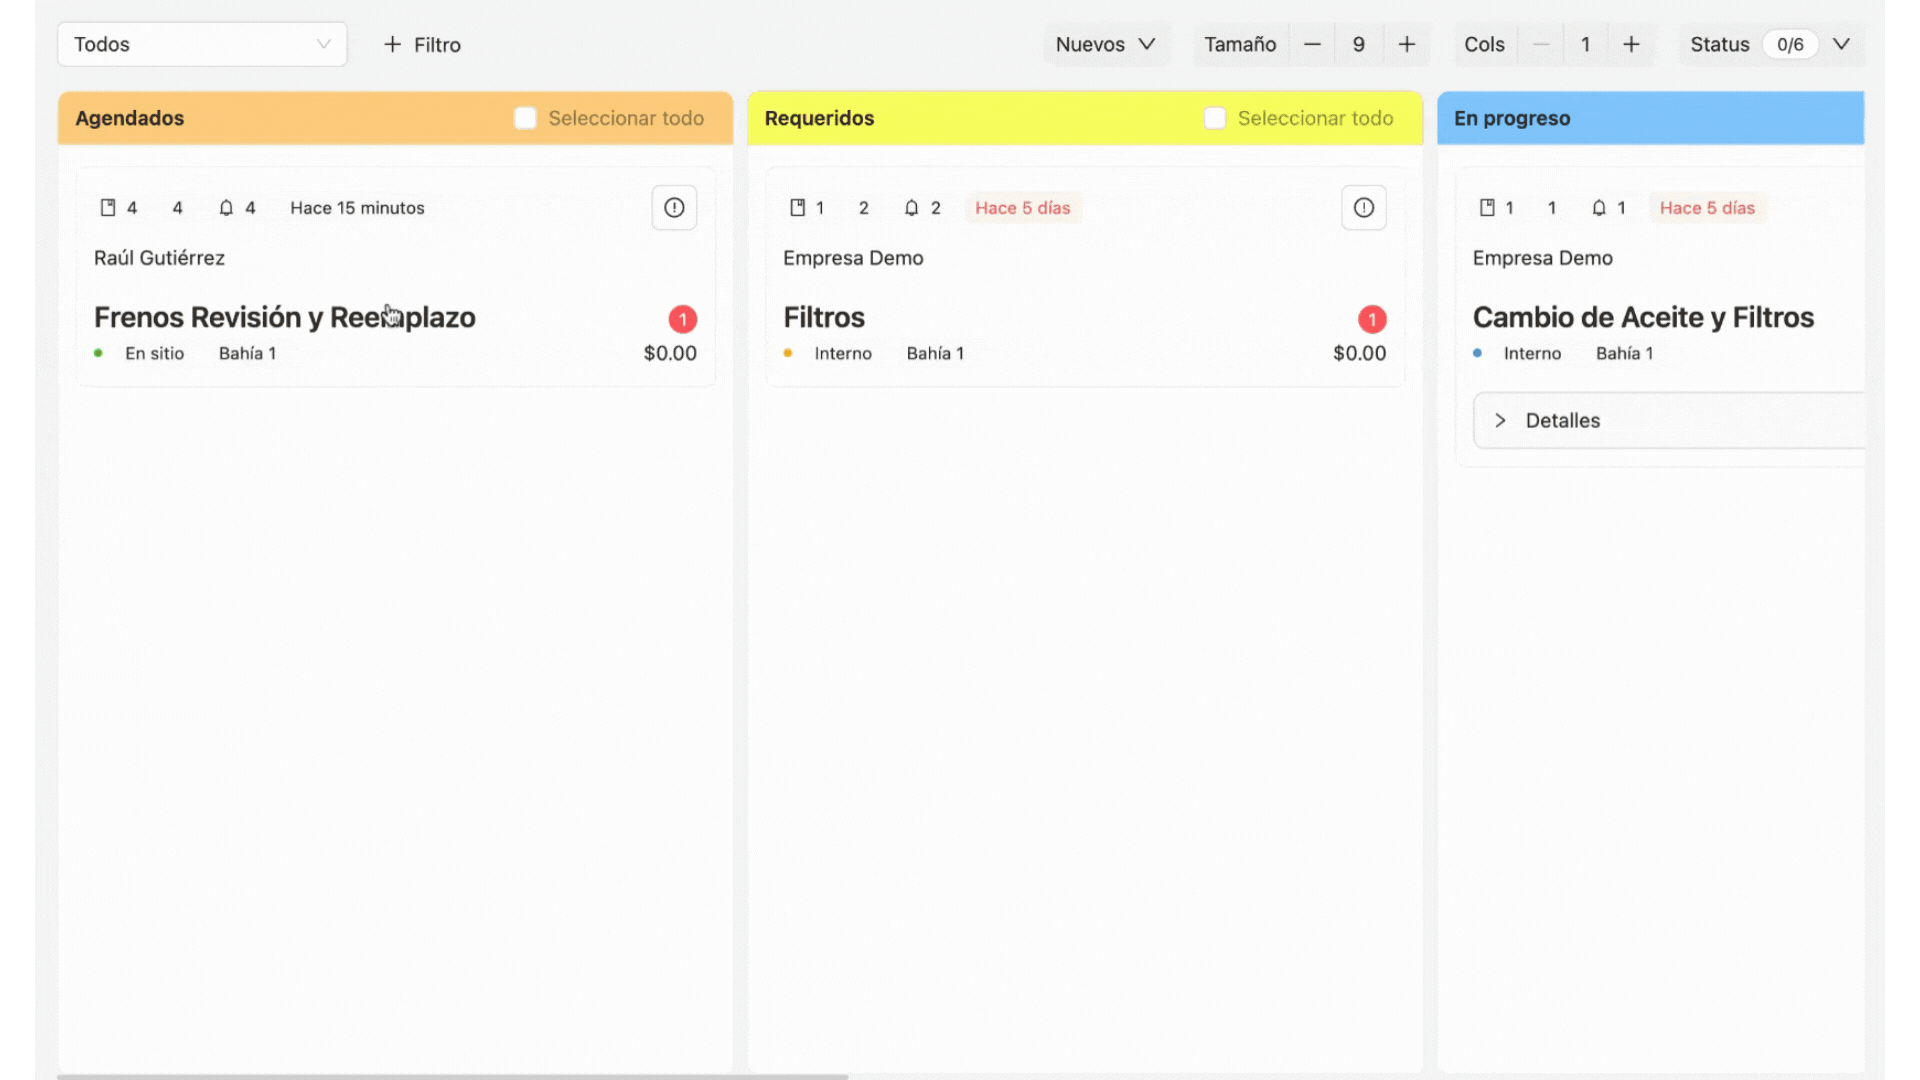Click the horizontal scrollbar at bottom
The image size is (1920, 1080).
click(452, 1076)
